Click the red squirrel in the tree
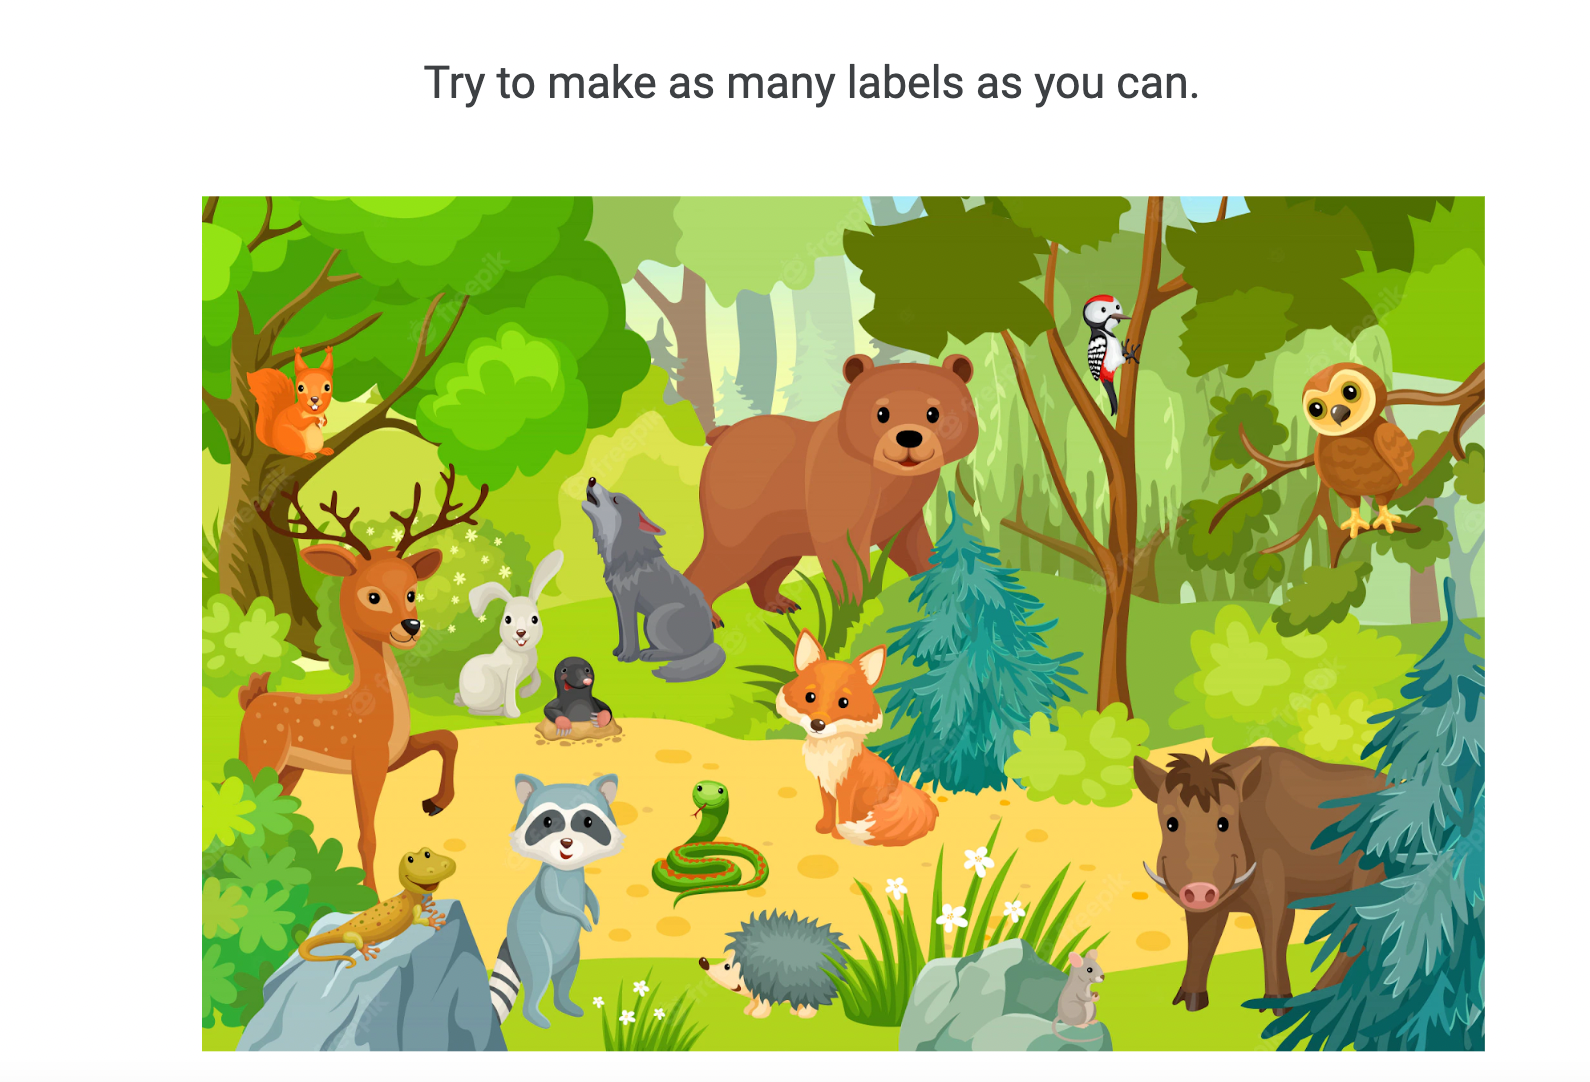This screenshot has width=1590, height=1082. [292, 405]
